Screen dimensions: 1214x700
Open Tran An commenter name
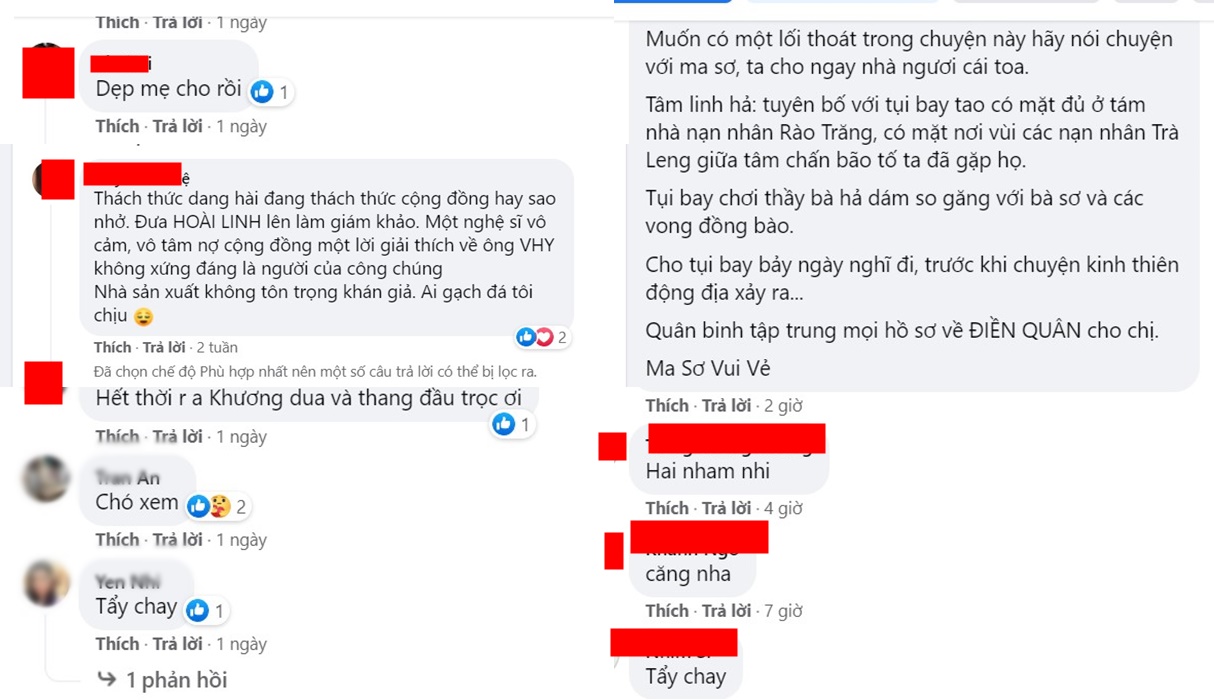[128, 478]
